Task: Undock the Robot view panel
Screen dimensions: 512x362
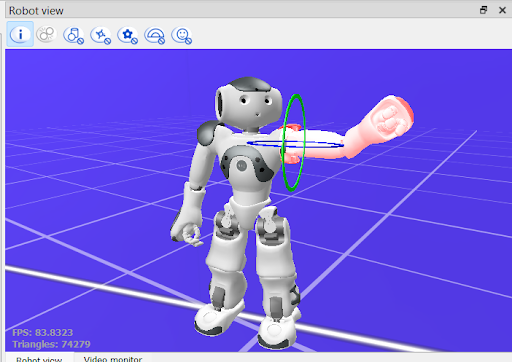Action: [483, 10]
